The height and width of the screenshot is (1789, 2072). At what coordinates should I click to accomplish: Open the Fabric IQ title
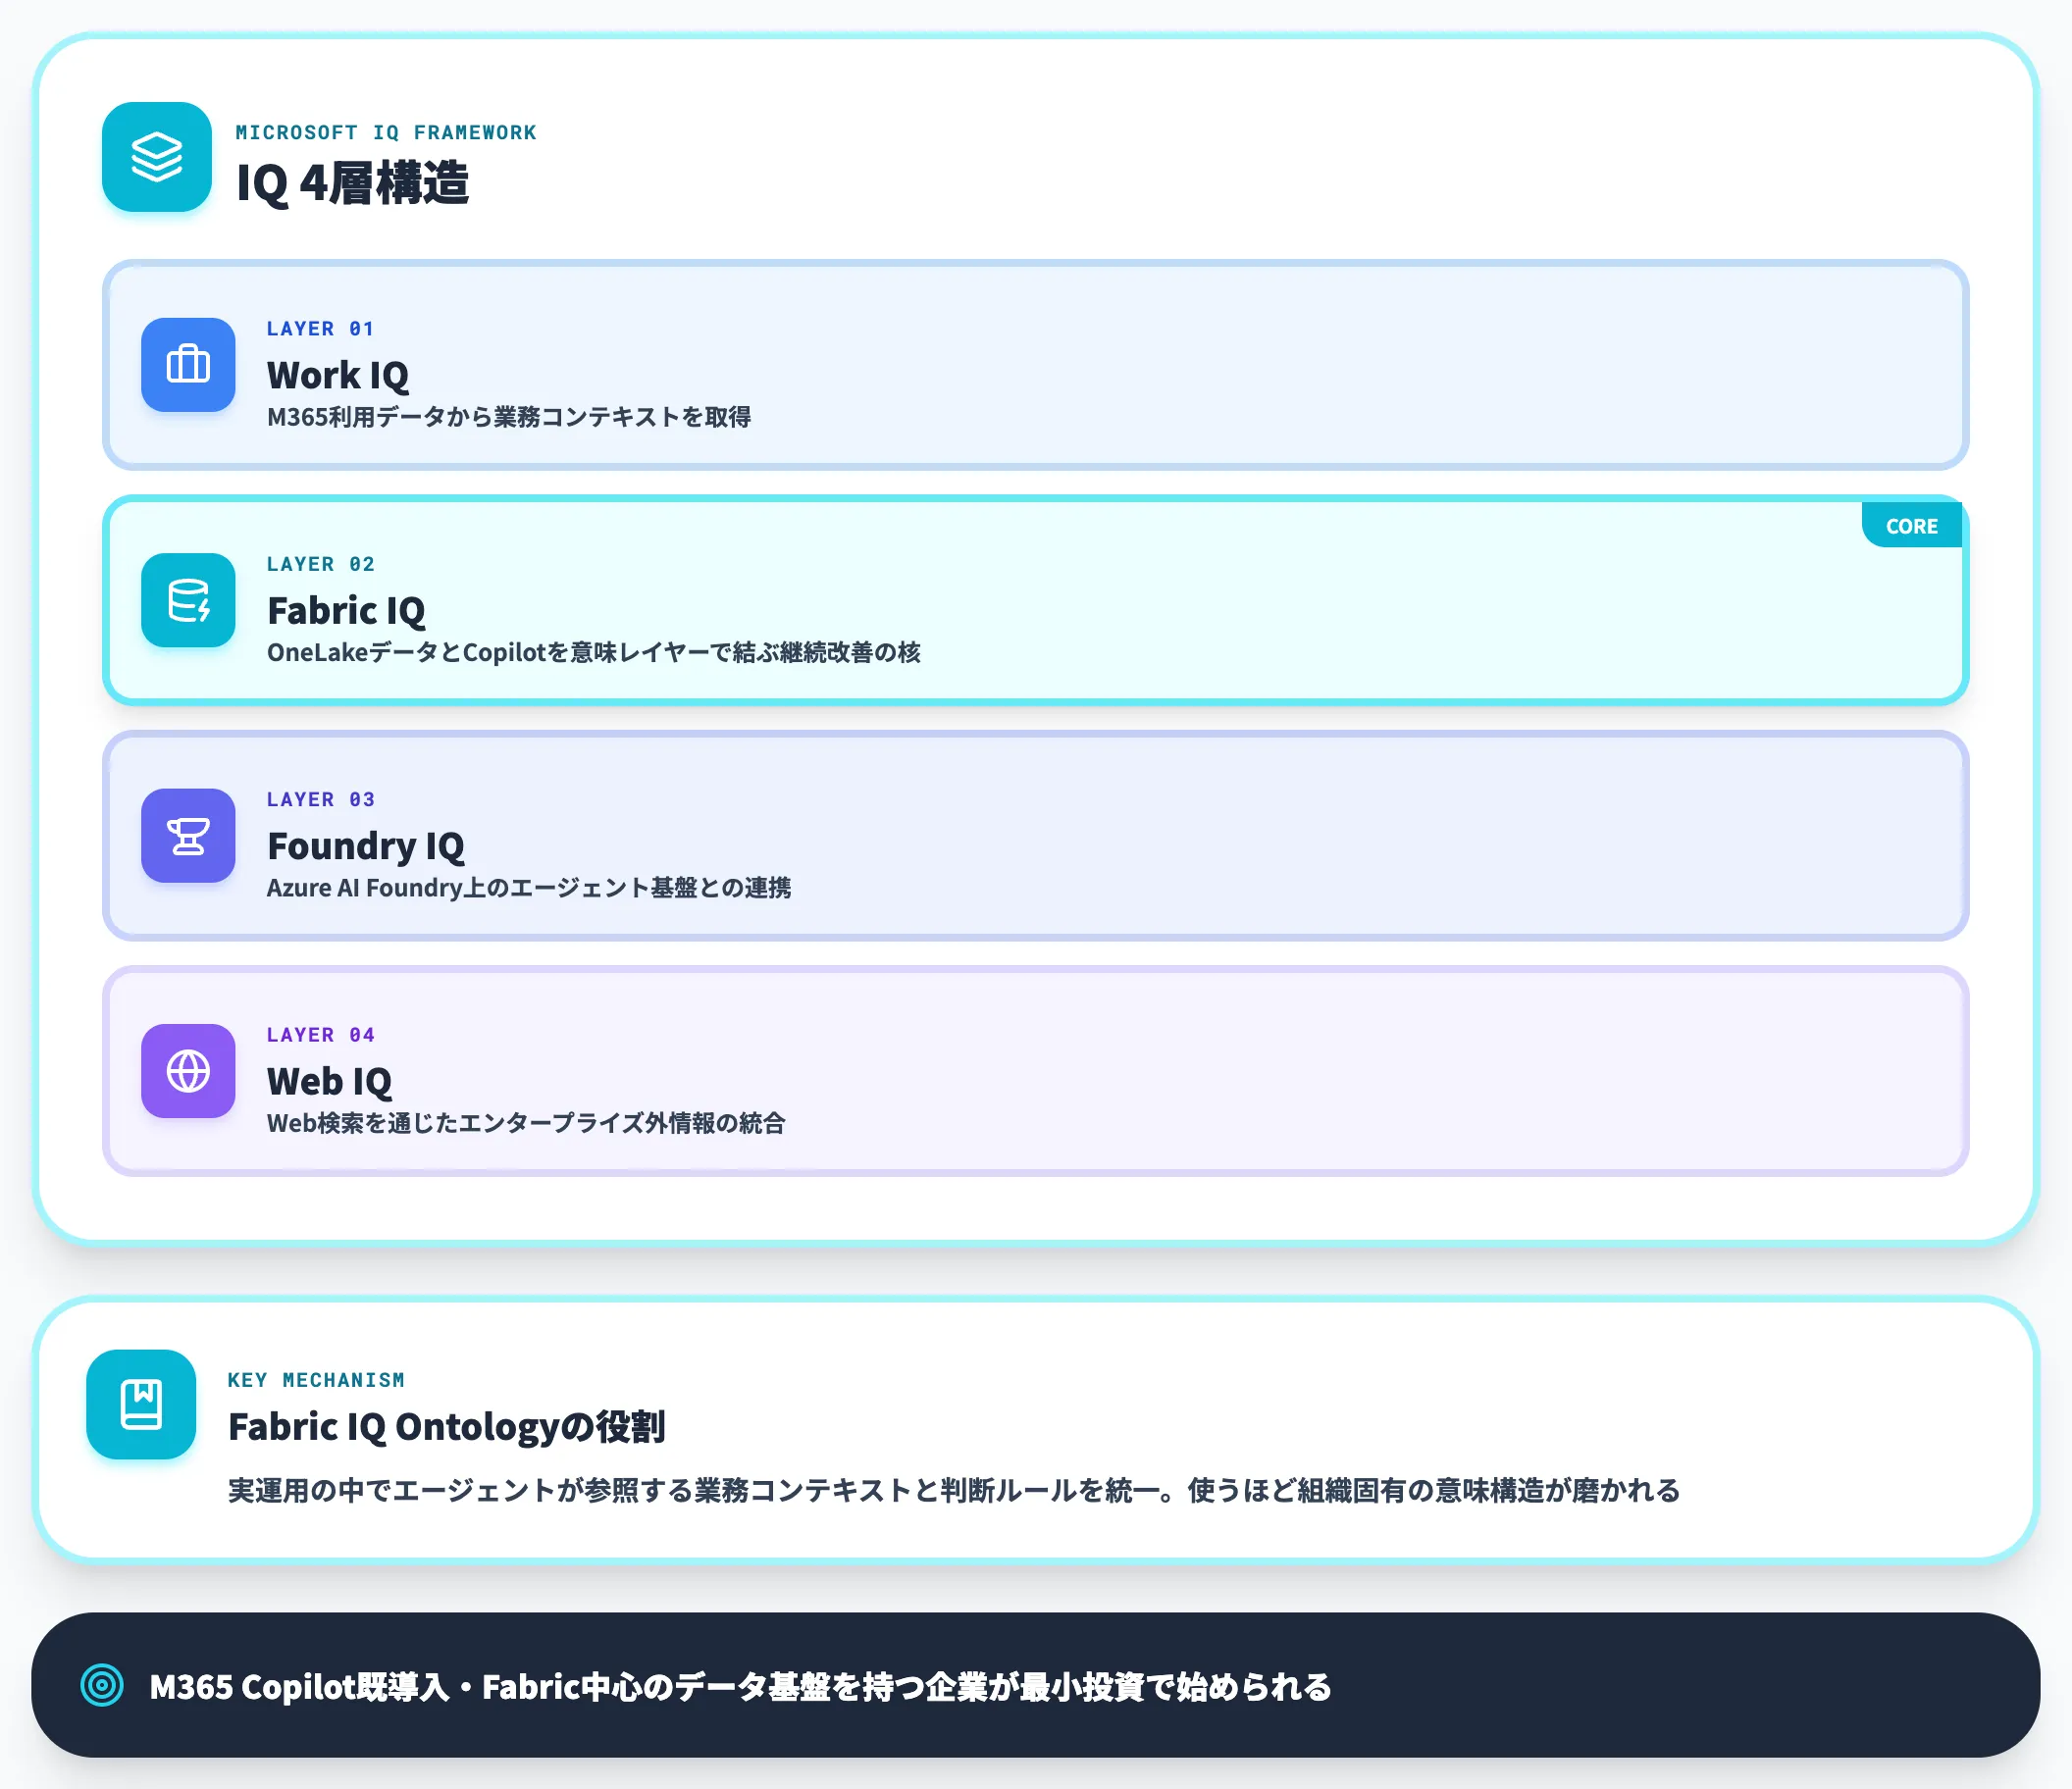(x=346, y=610)
